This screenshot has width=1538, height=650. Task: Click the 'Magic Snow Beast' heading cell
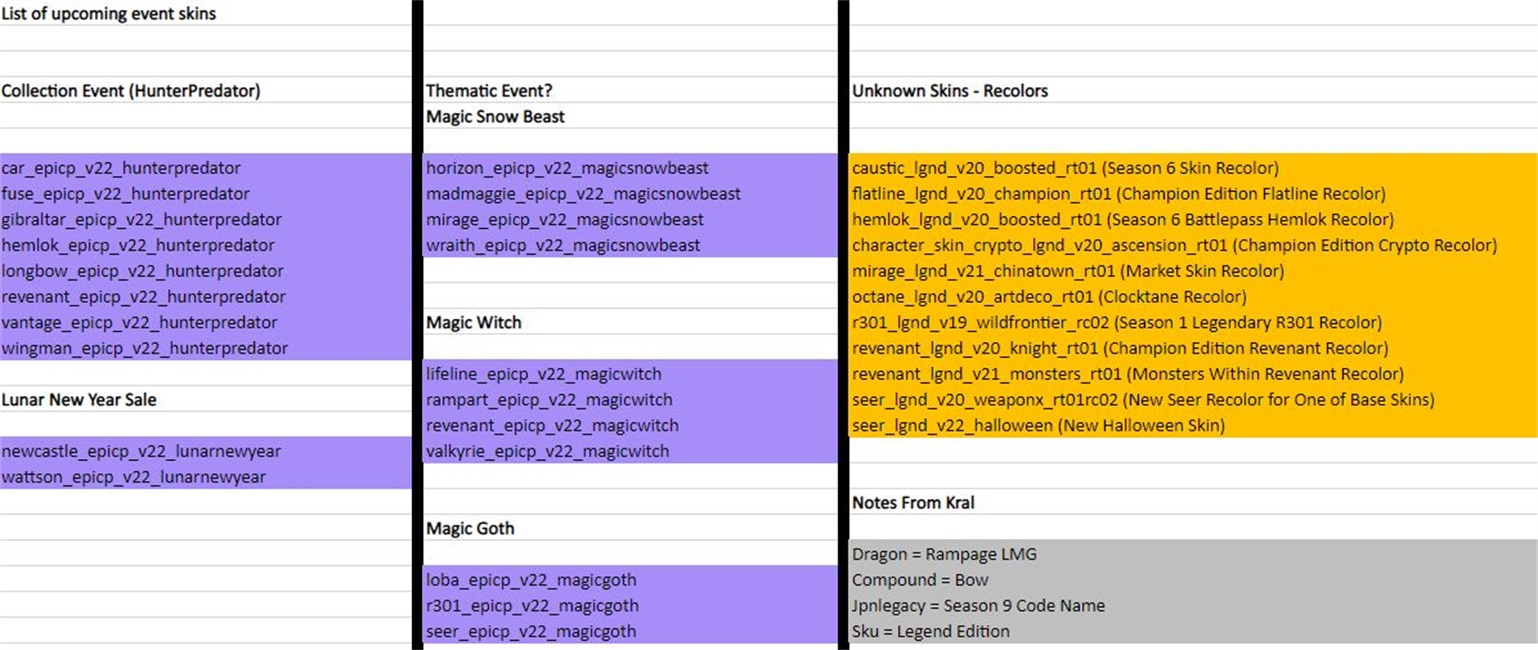(x=496, y=117)
